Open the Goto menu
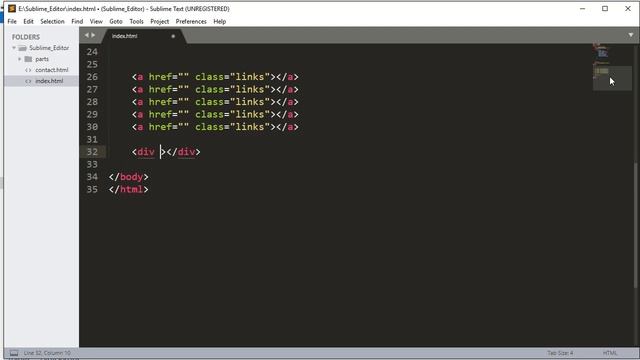 coord(116,21)
